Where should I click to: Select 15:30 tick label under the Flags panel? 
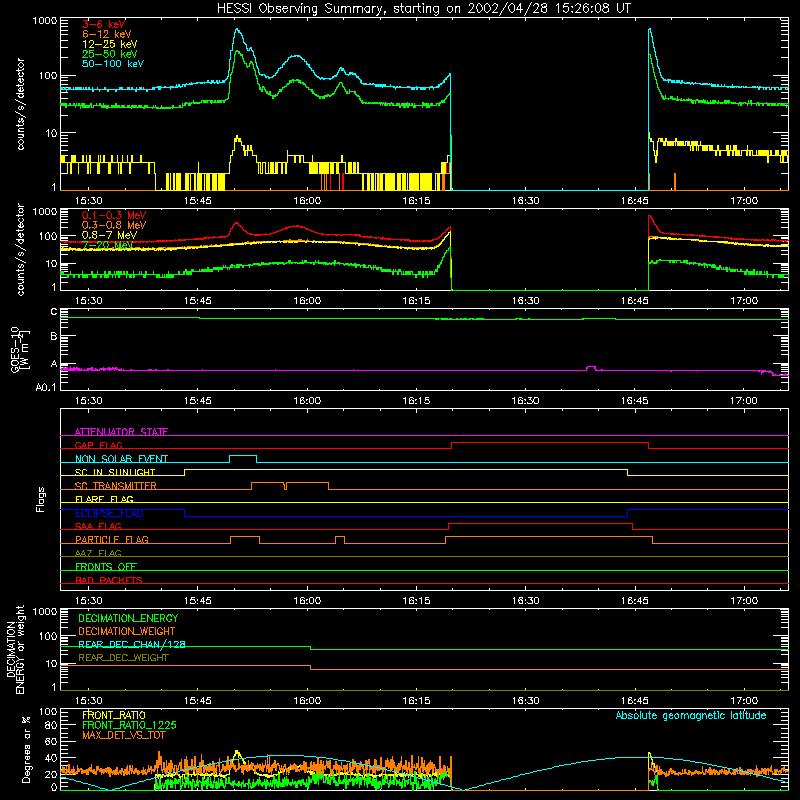point(89,601)
